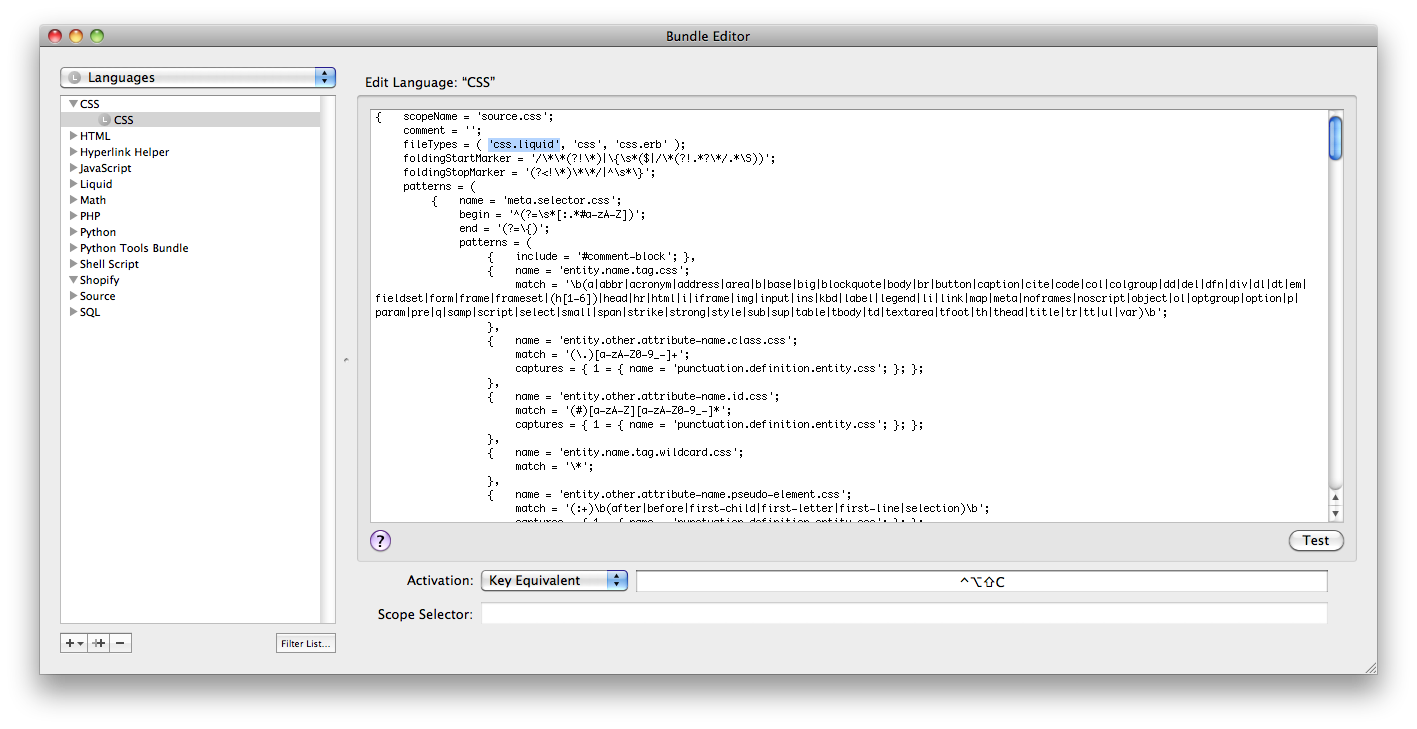Collapse the CSS bundle group
The image size is (1417, 729).
click(73, 104)
